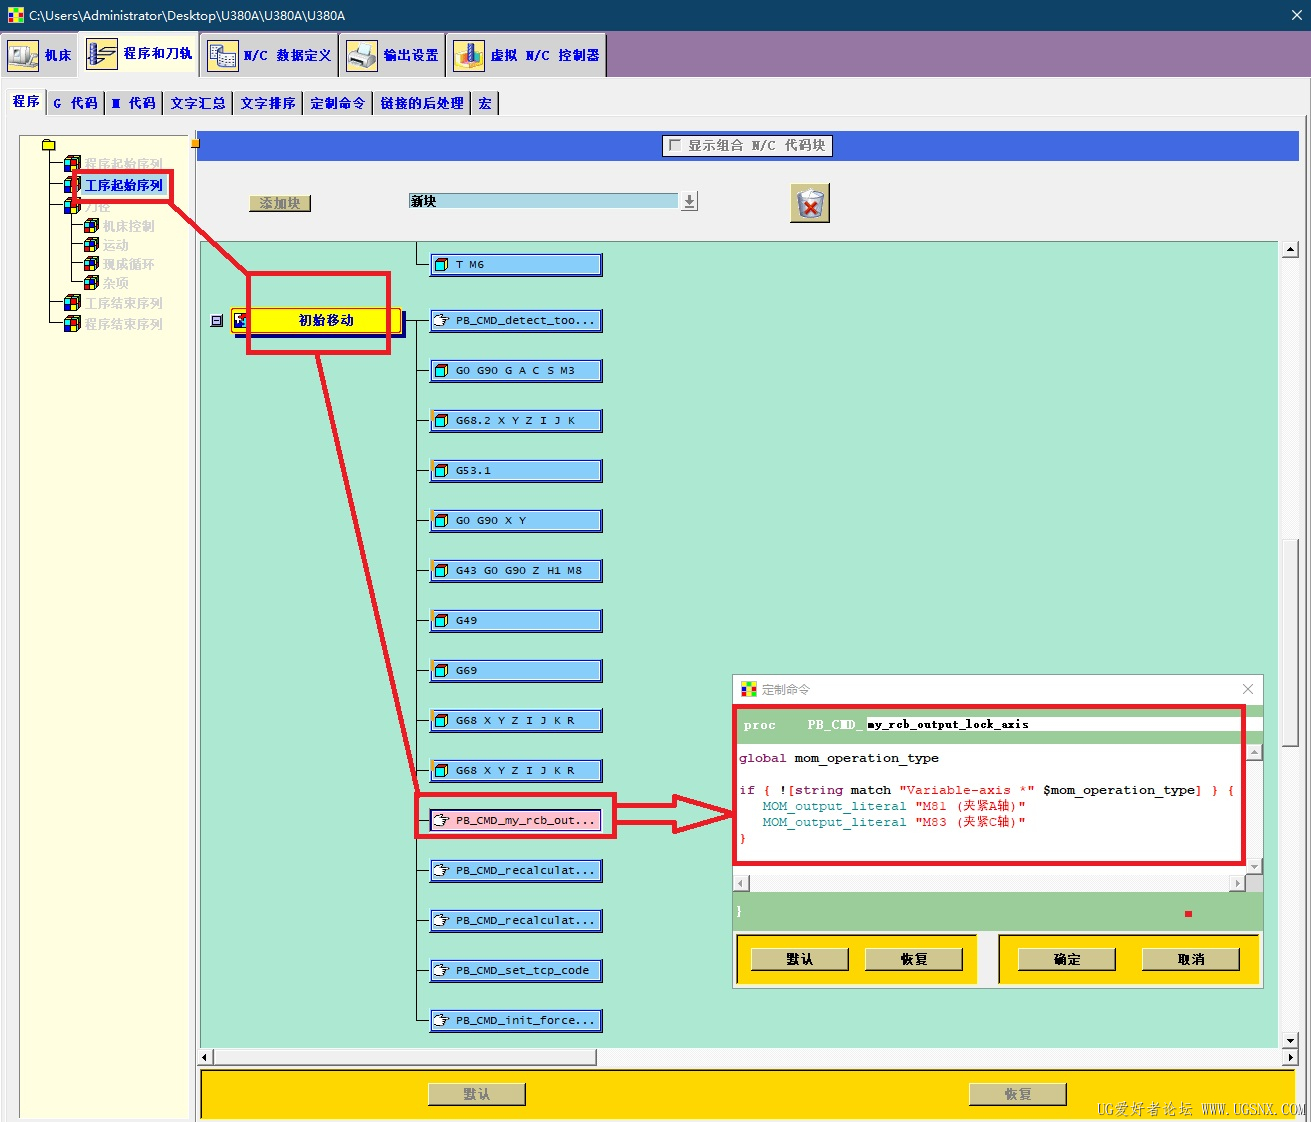The width and height of the screenshot is (1311, 1122).
Task: Open the 机床 (Machine Tool) tab
Action: point(40,55)
